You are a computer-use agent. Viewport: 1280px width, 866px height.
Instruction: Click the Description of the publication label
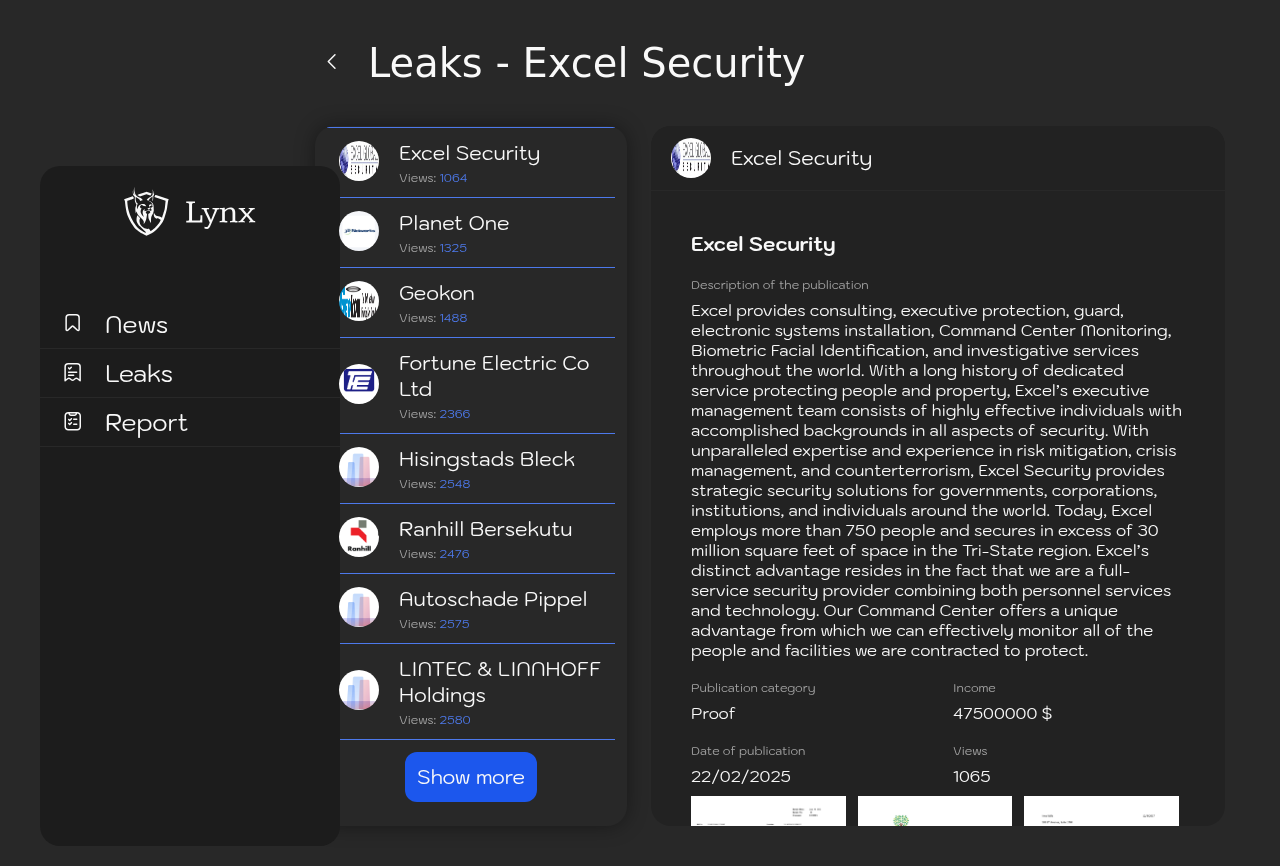point(780,285)
